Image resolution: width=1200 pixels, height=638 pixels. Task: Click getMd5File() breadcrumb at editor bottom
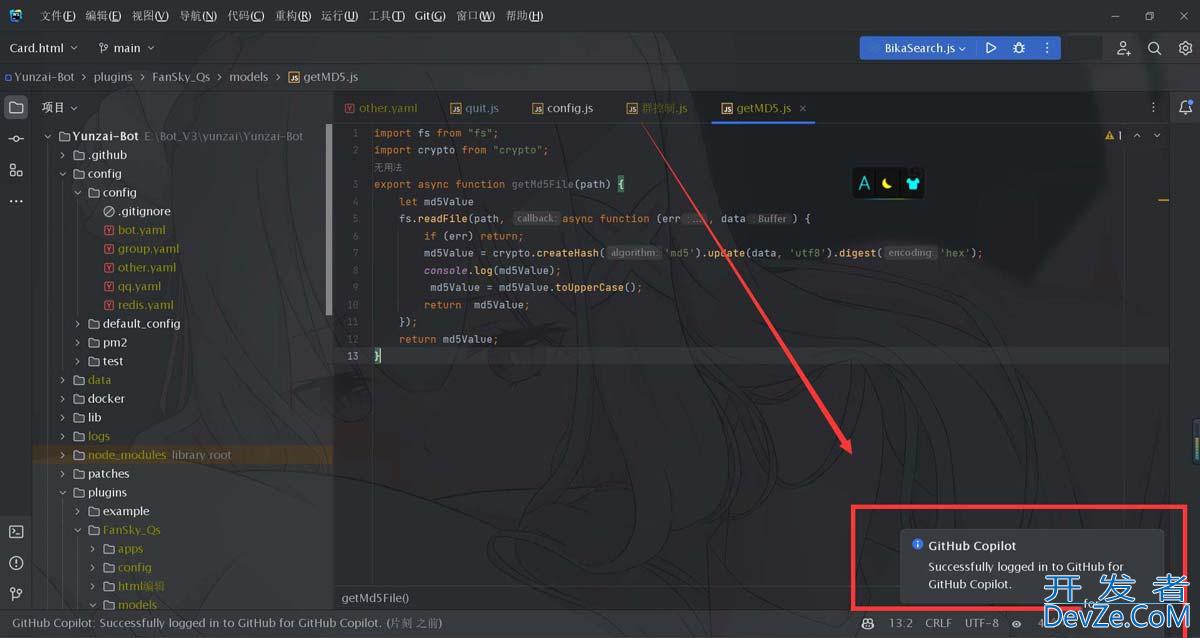click(375, 597)
